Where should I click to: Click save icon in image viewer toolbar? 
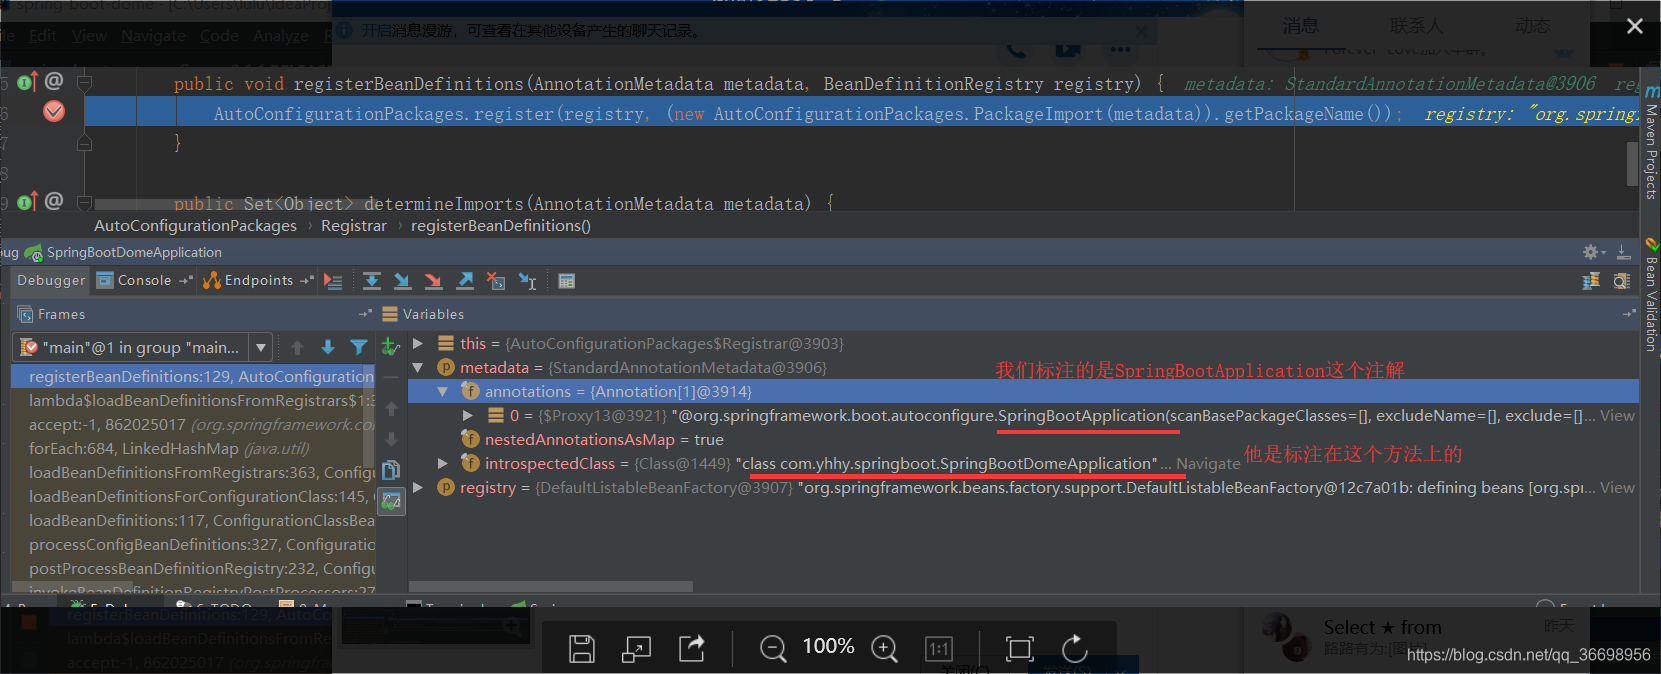pyautogui.click(x=582, y=649)
